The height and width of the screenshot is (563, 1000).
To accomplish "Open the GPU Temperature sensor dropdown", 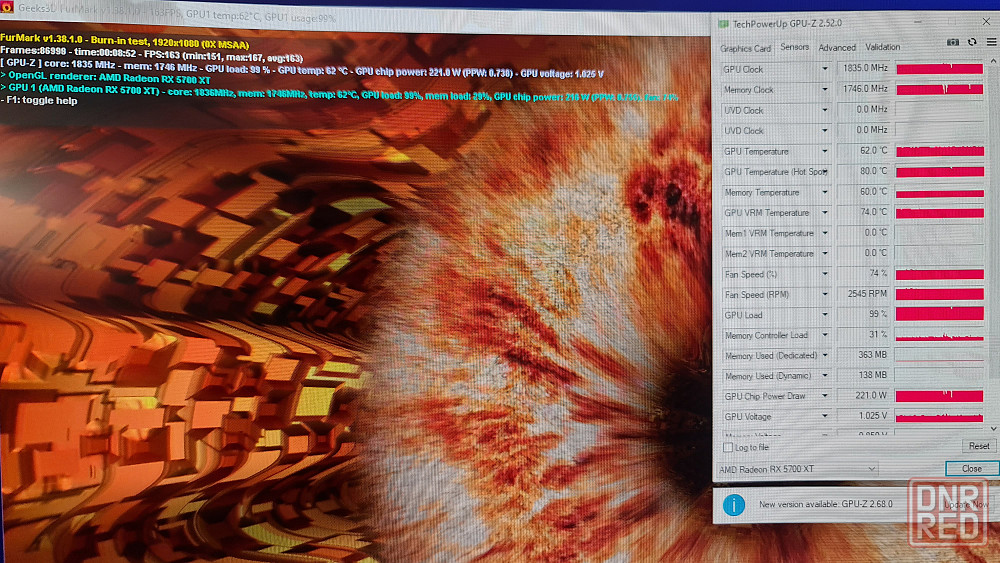I will pos(825,151).
